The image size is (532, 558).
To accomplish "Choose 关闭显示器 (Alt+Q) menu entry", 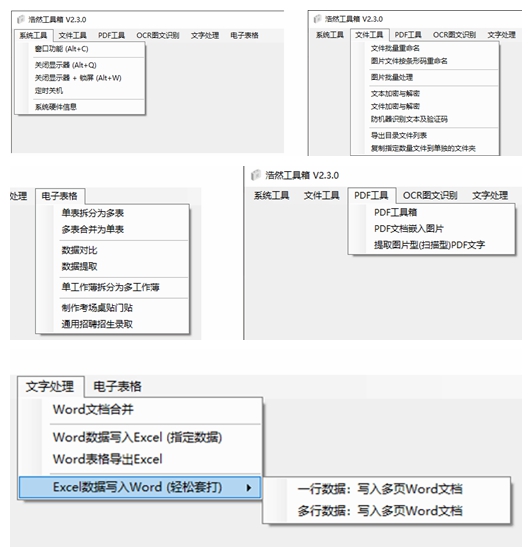I will [65, 65].
